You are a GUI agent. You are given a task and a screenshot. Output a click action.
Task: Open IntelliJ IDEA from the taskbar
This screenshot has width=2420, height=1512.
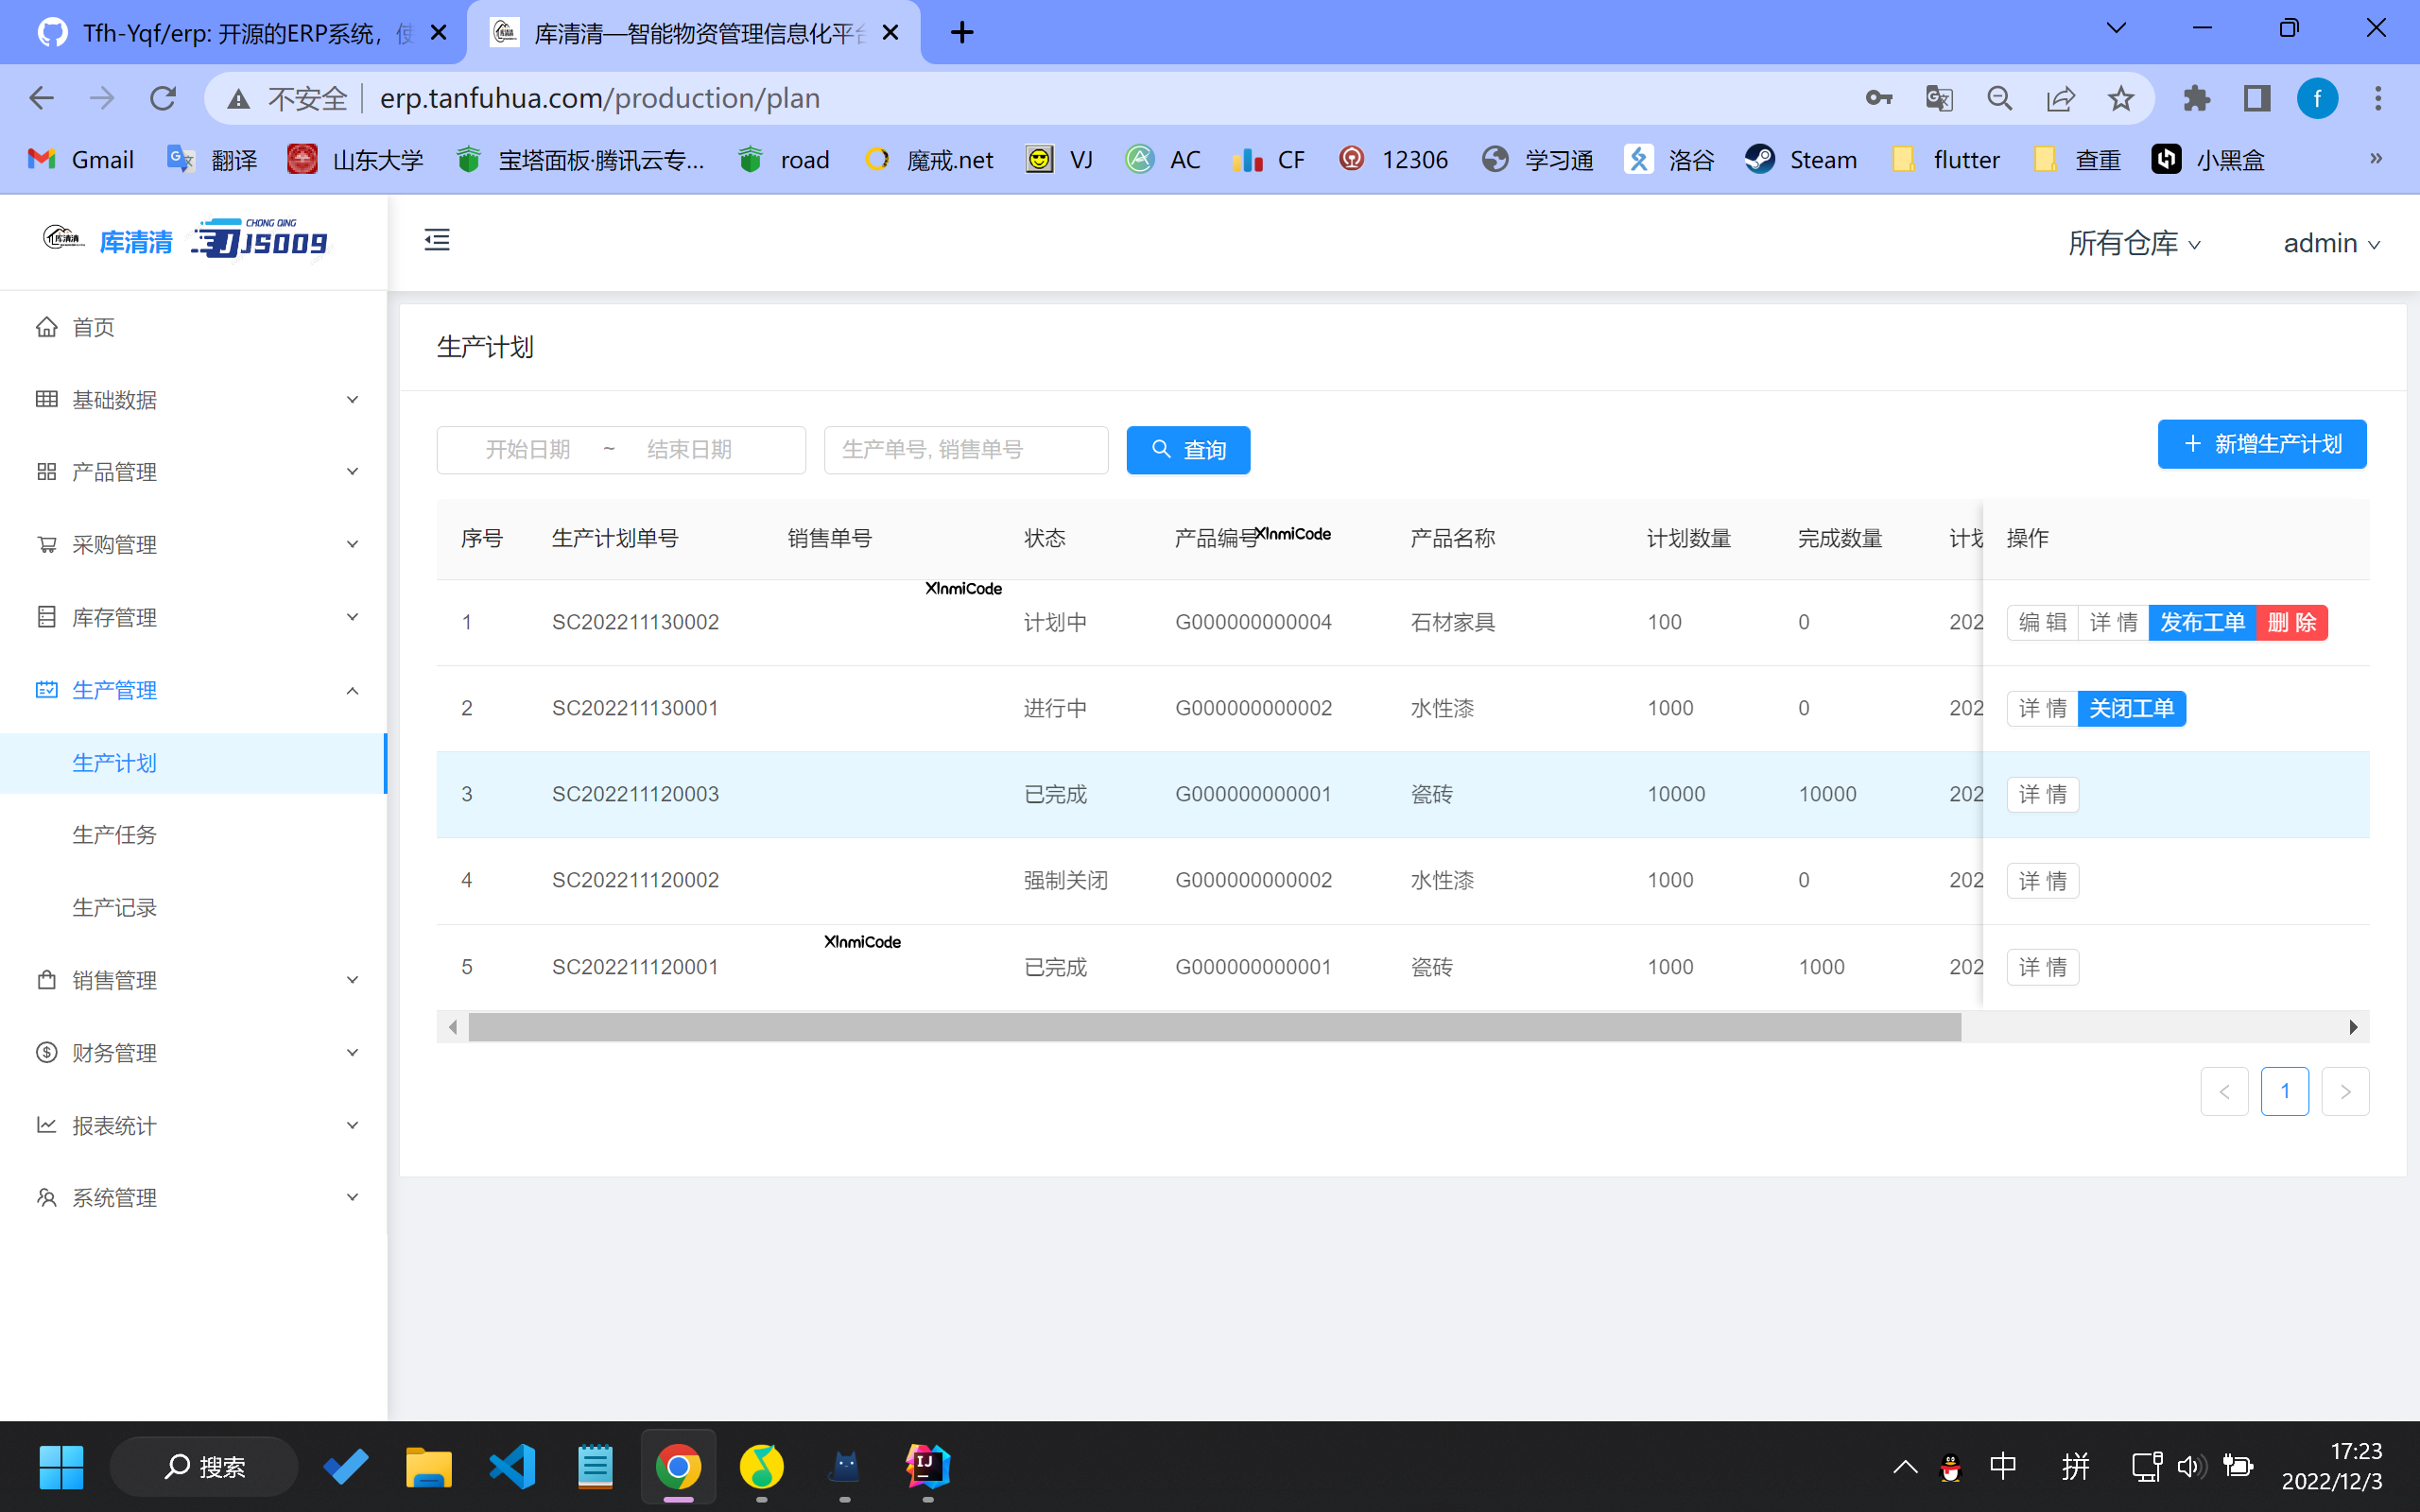coord(927,1466)
